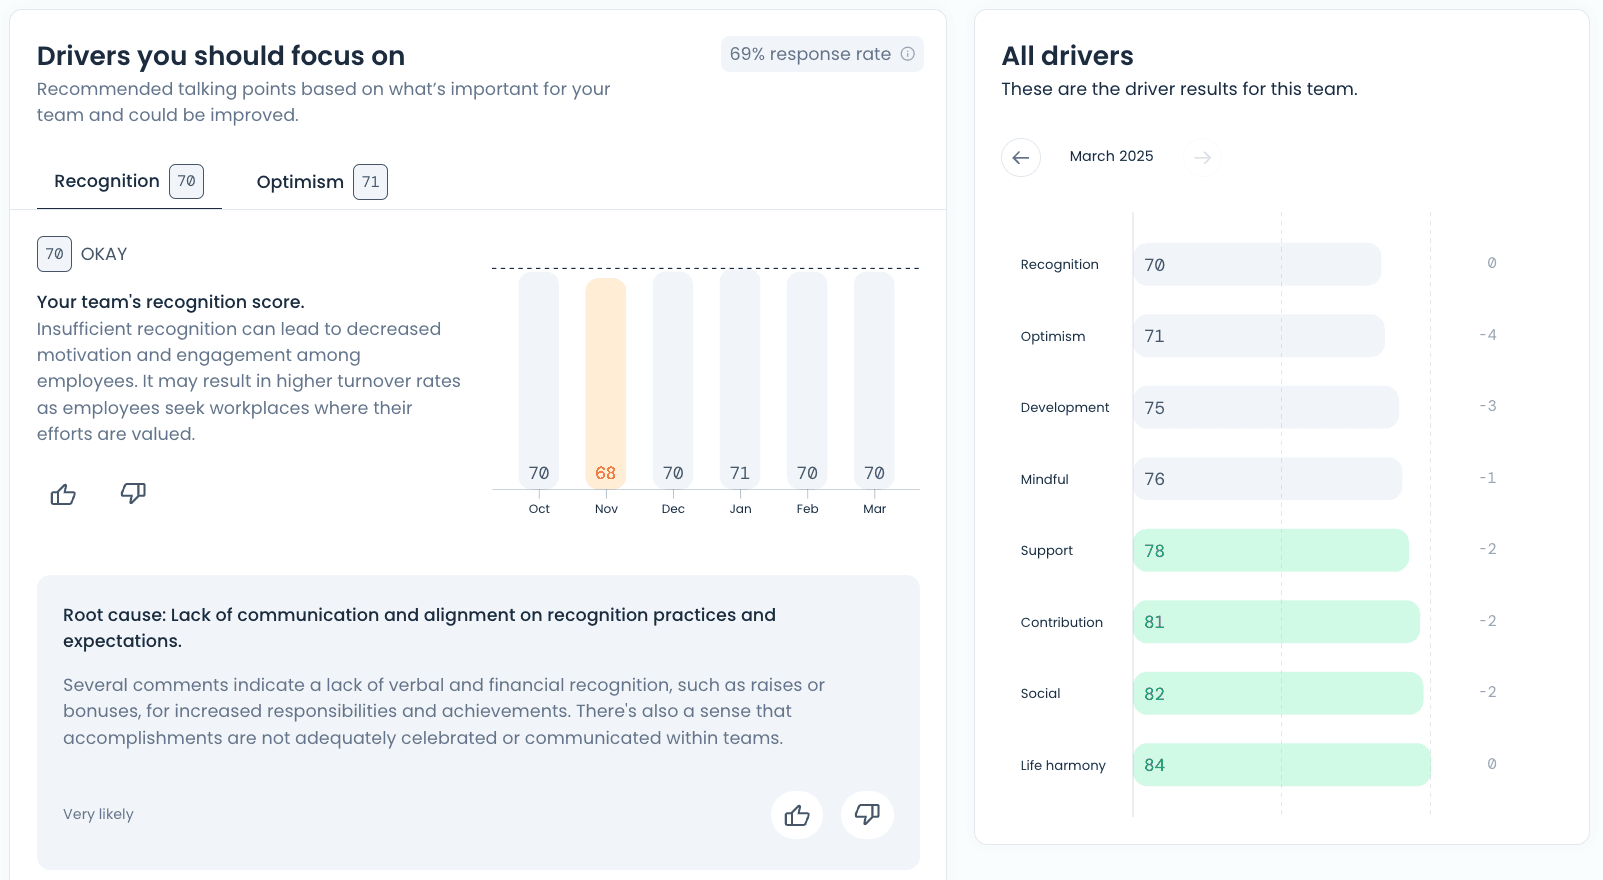Click the Development driver bar showing 75
Screen dimensions: 1603x880
(x=1266, y=407)
